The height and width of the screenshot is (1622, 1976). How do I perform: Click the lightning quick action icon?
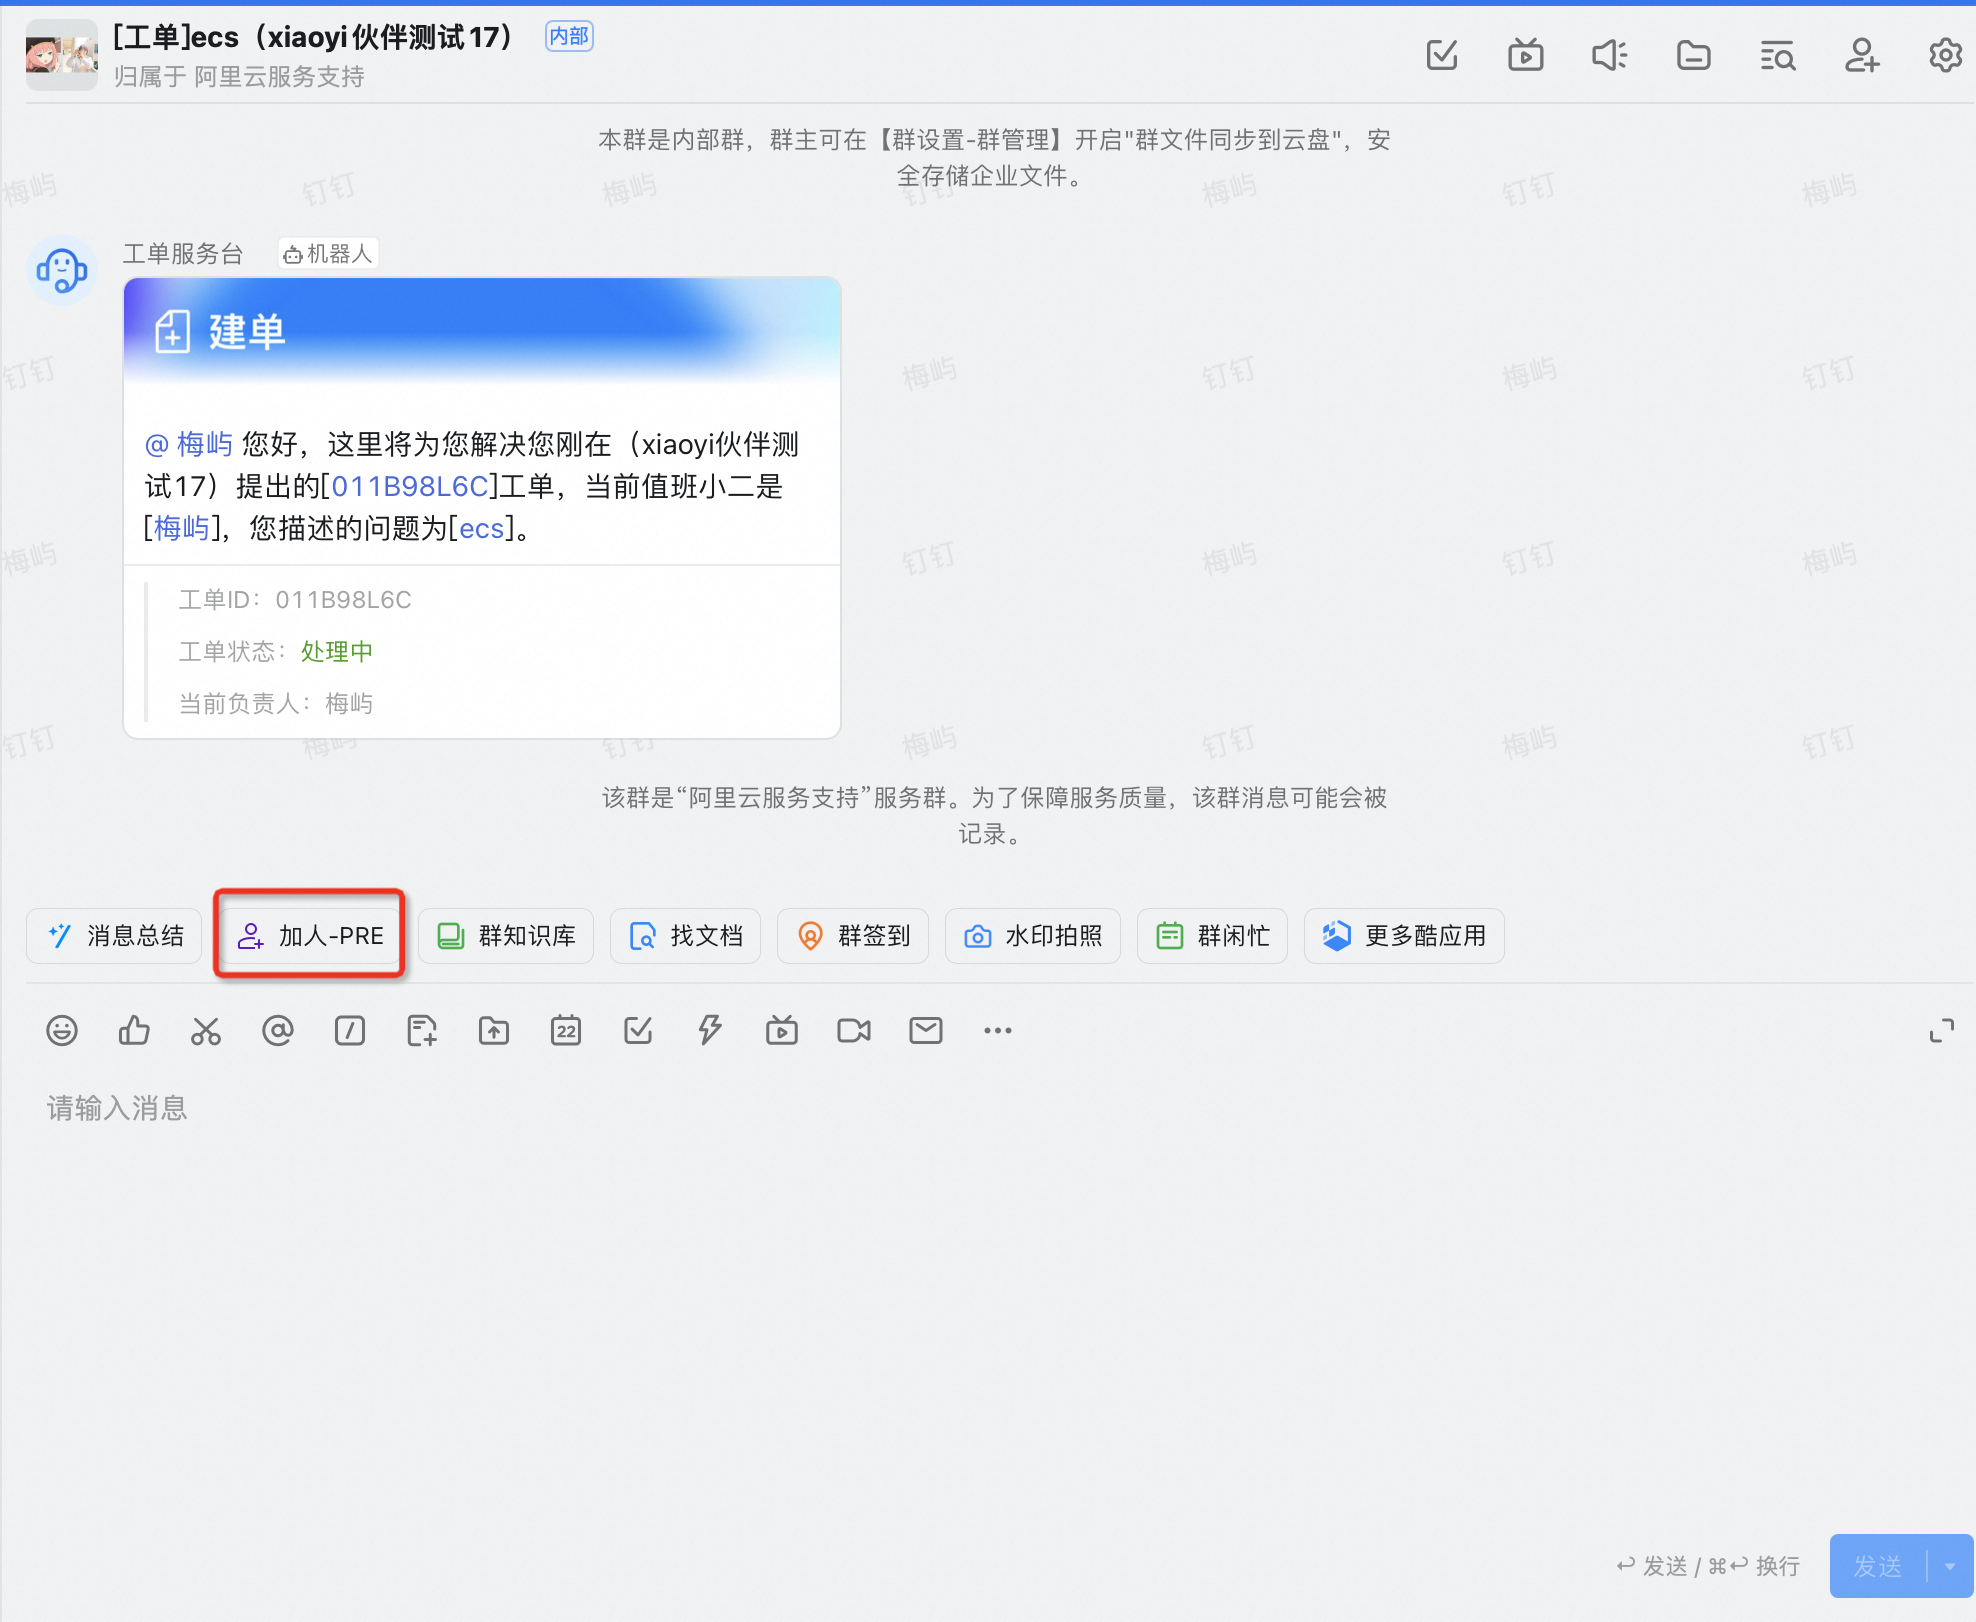tap(710, 1030)
